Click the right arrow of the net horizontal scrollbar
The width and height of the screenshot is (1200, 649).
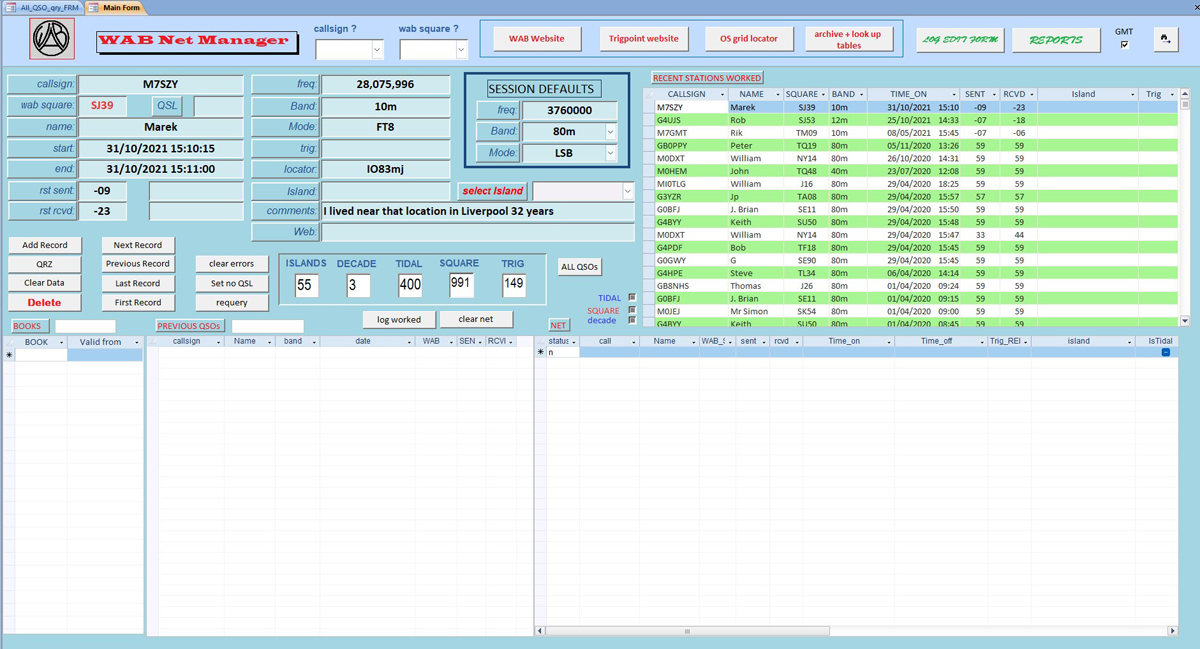[x=1172, y=631]
